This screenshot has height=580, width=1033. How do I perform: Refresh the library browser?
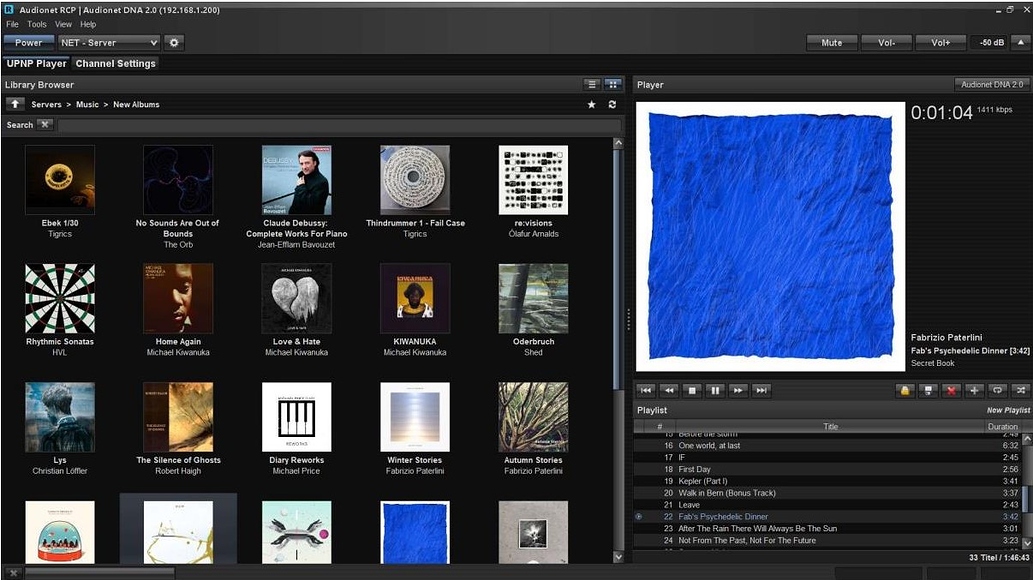click(612, 104)
